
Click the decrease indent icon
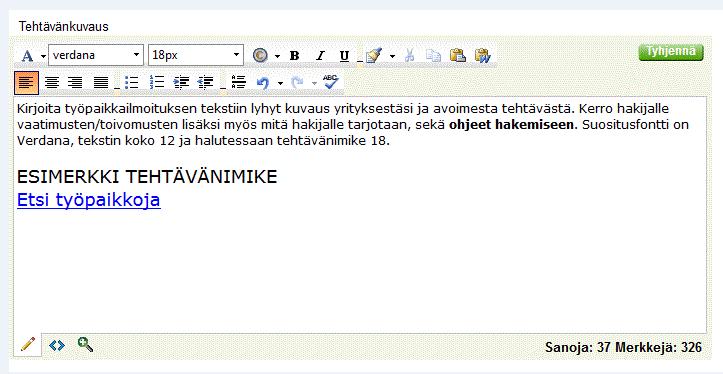point(205,83)
